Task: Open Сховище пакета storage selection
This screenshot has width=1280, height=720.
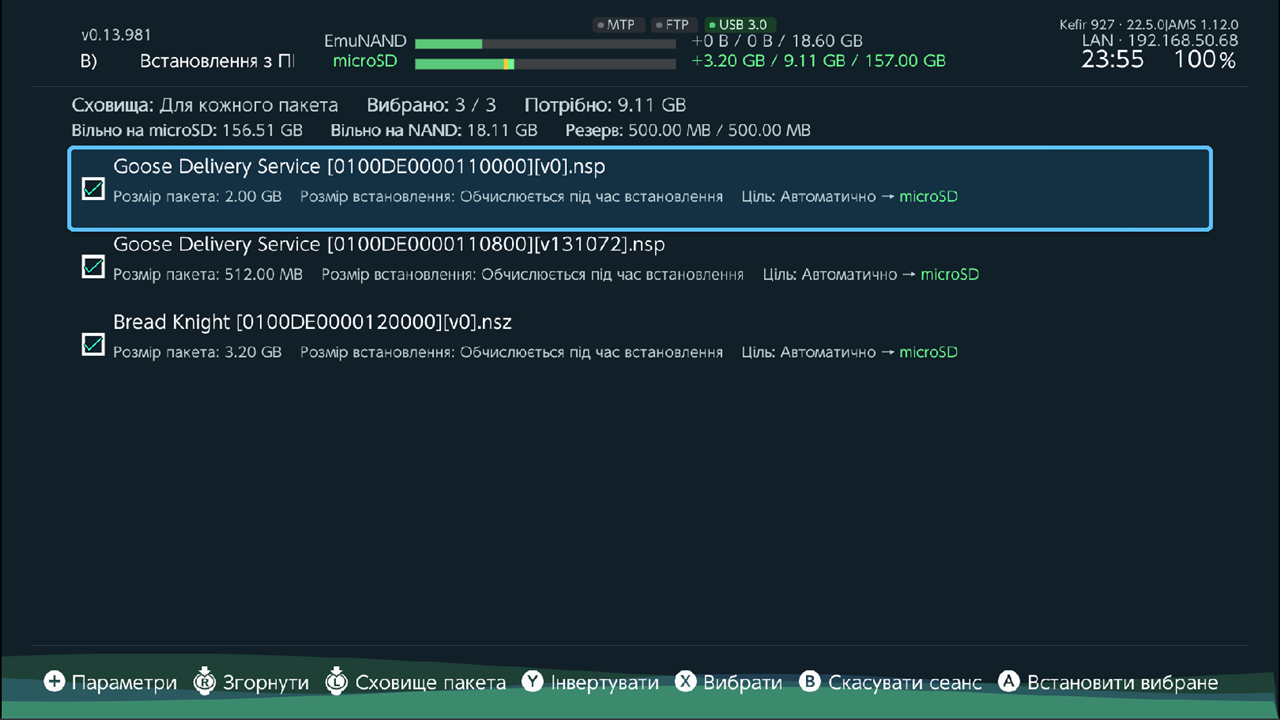Action: [431, 682]
